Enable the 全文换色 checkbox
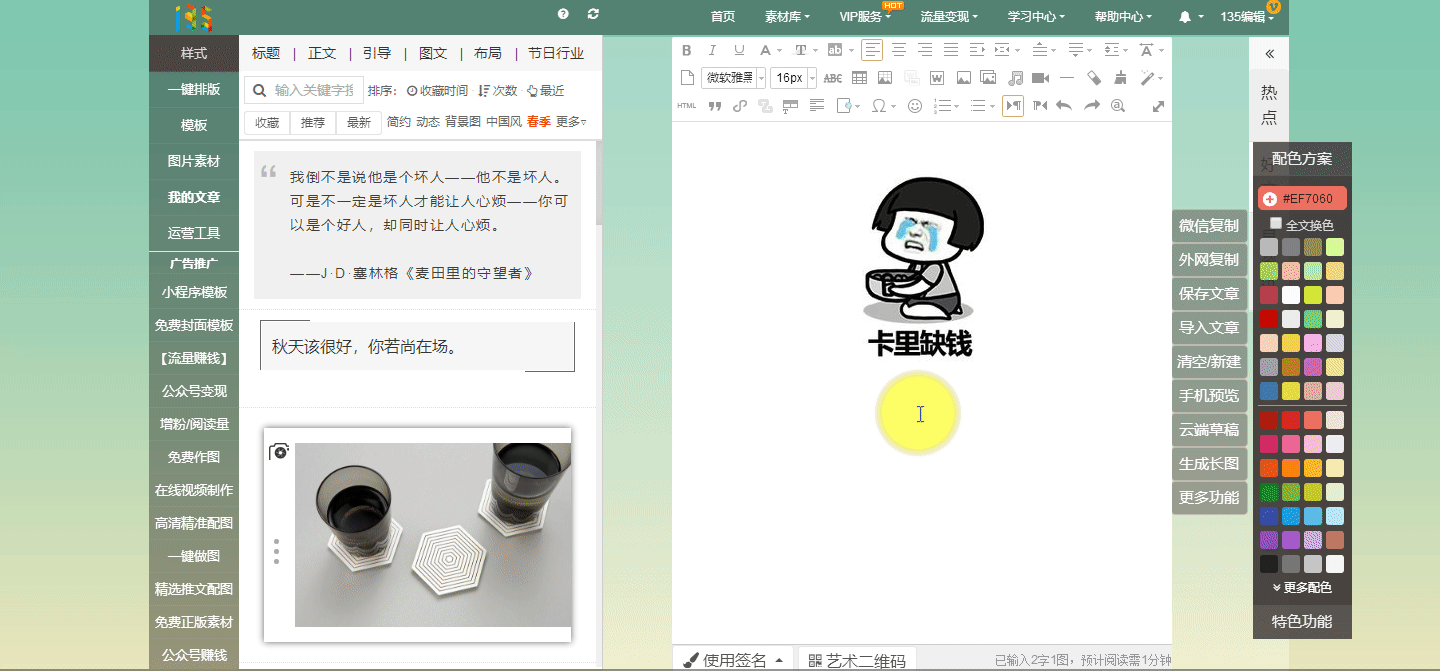This screenshot has height=671, width=1440. click(1275, 224)
